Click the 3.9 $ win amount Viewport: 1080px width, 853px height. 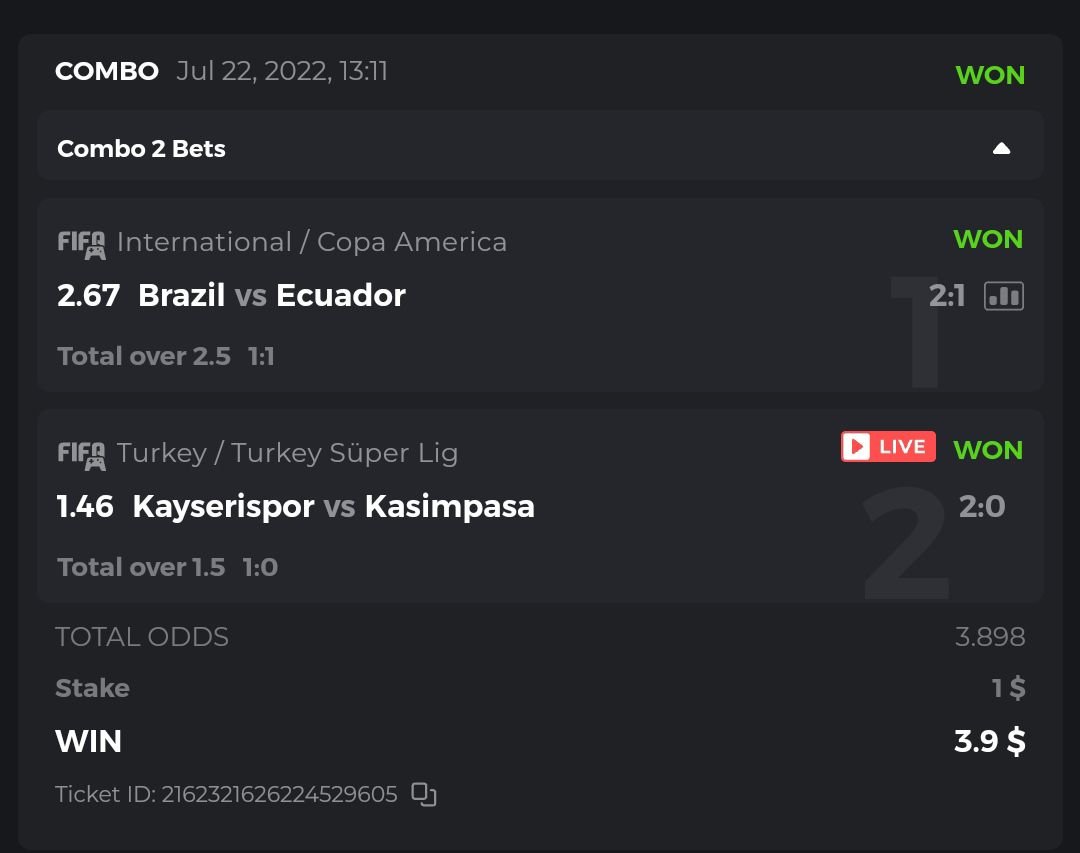[989, 742]
